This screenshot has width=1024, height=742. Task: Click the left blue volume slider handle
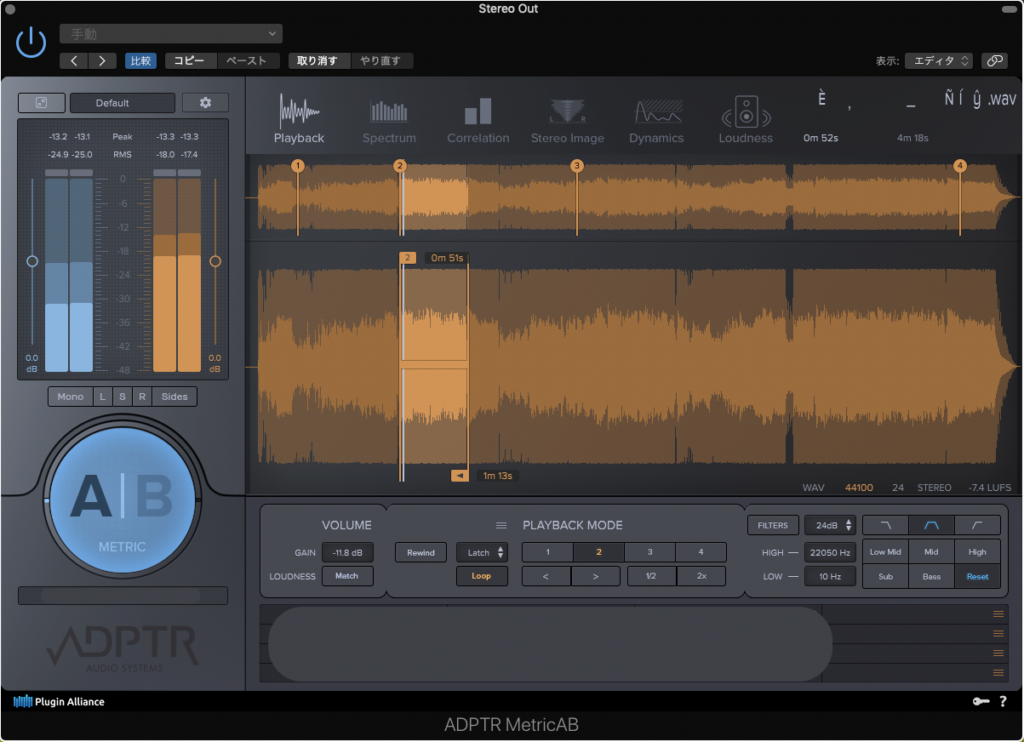pyautogui.click(x=32, y=261)
